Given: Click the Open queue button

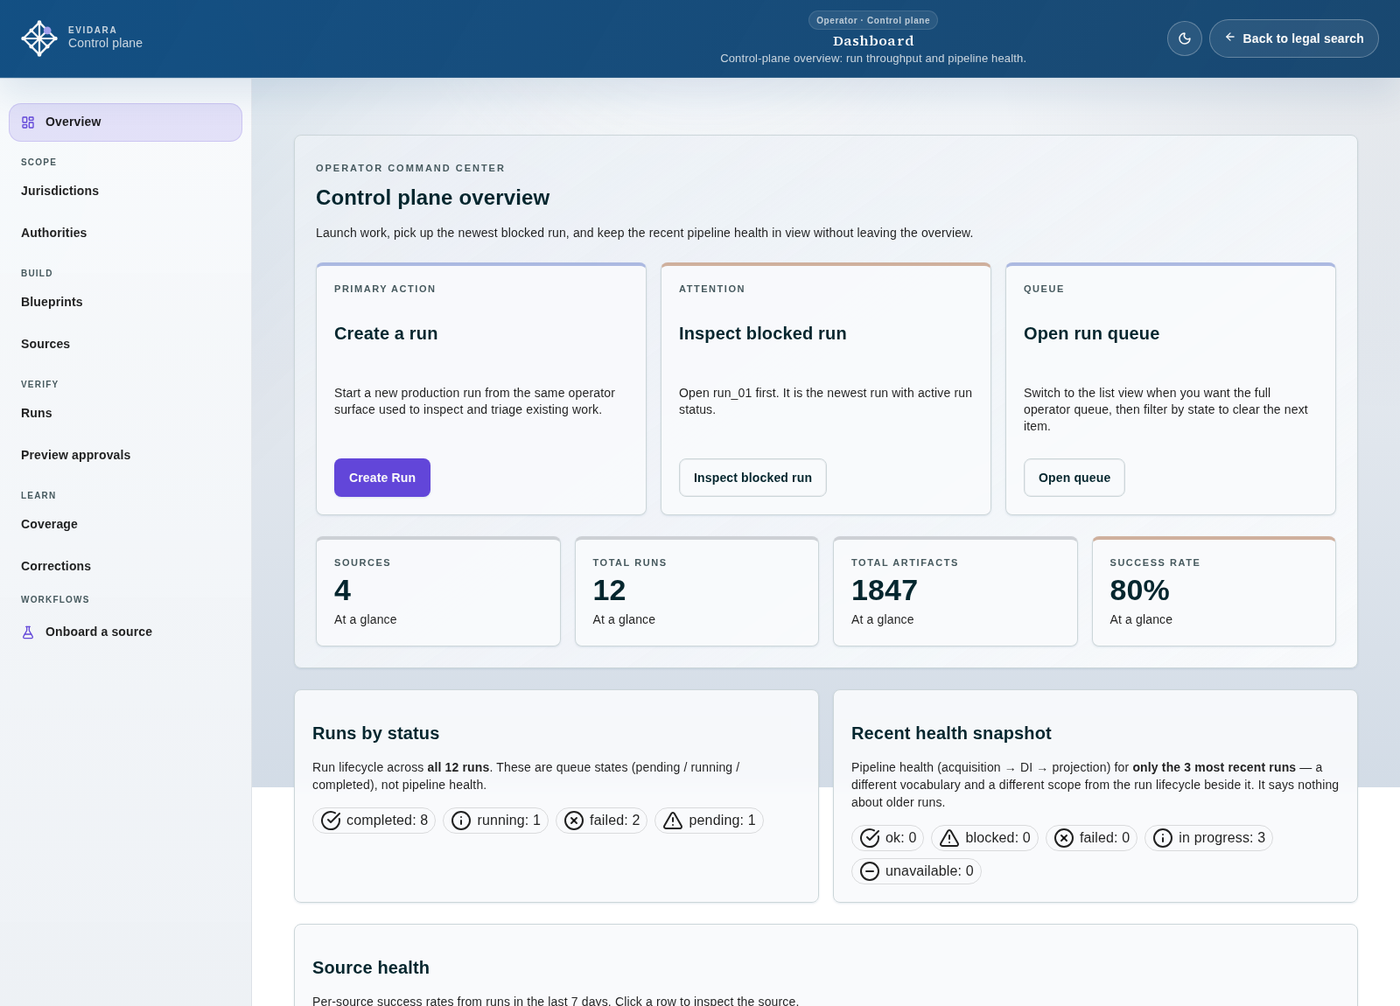Looking at the screenshot, I should (1074, 478).
